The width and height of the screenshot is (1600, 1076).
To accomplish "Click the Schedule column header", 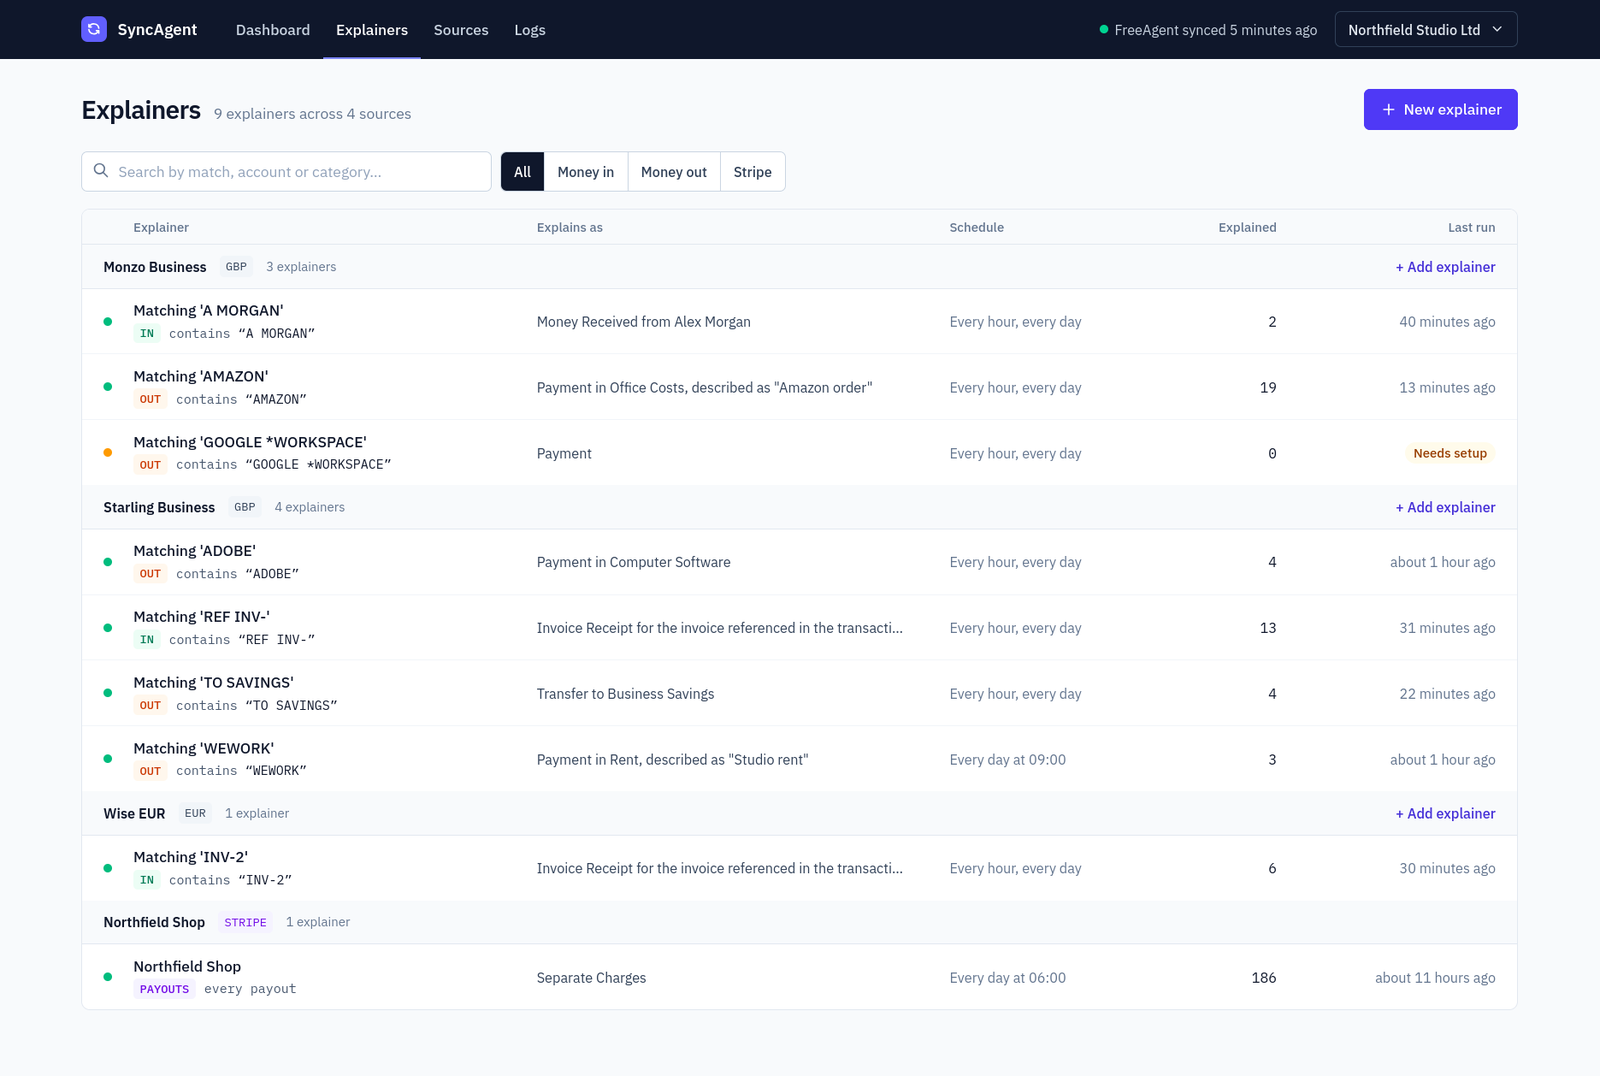I will coord(976,227).
